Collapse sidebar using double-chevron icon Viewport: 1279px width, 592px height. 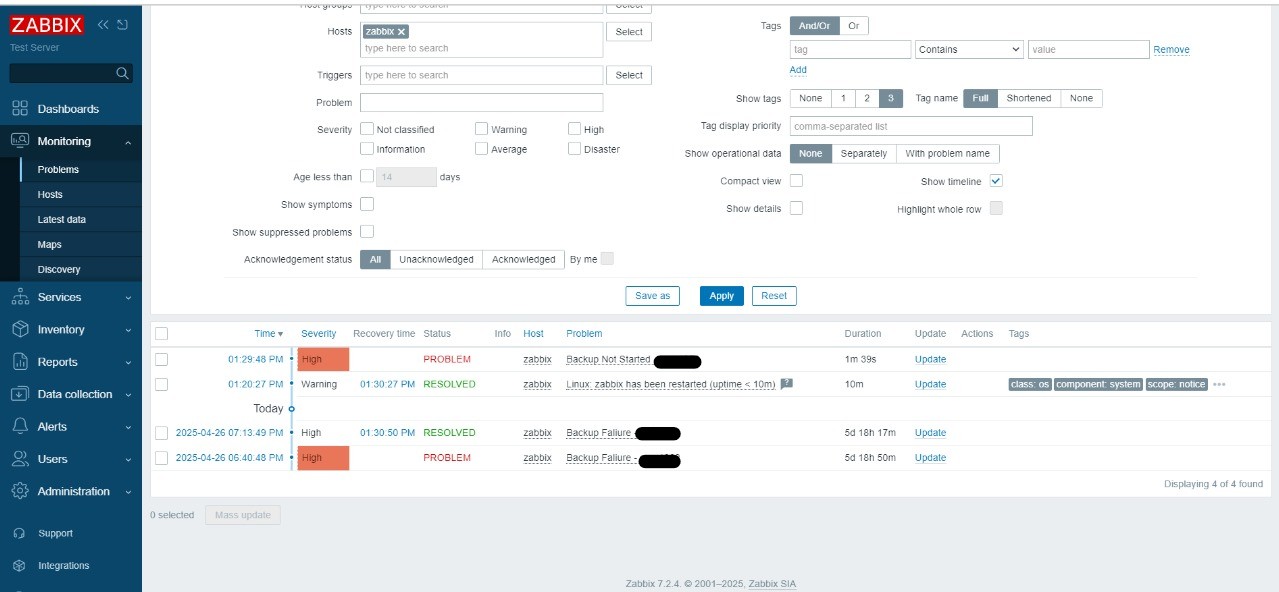(x=103, y=25)
